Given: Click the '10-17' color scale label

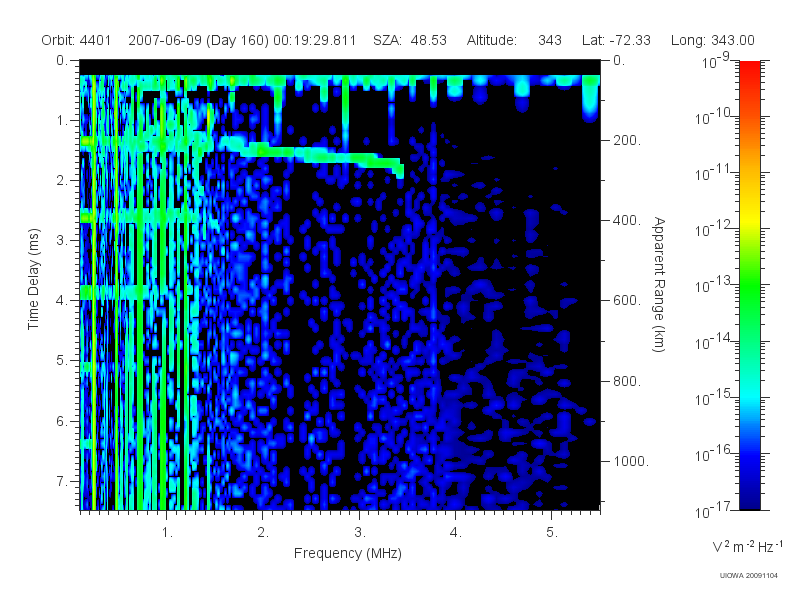Looking at the screenshot, I should point(714,510).
